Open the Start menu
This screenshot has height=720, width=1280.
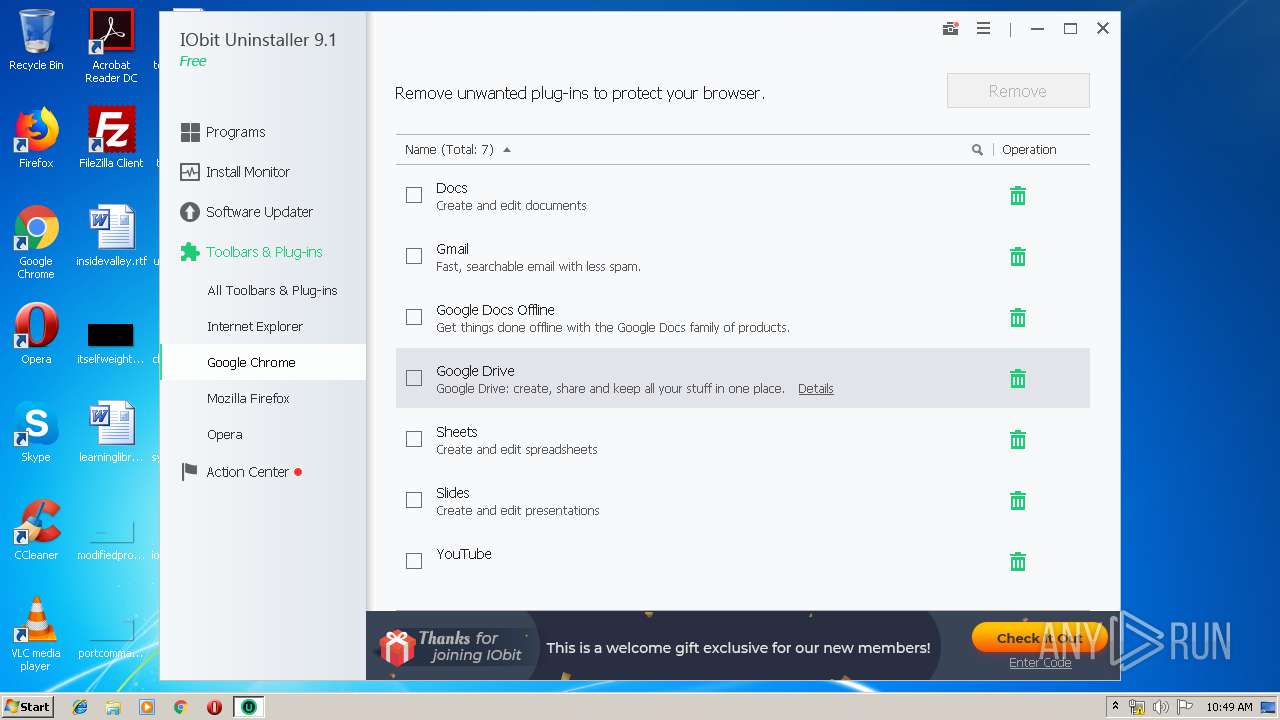27,707
